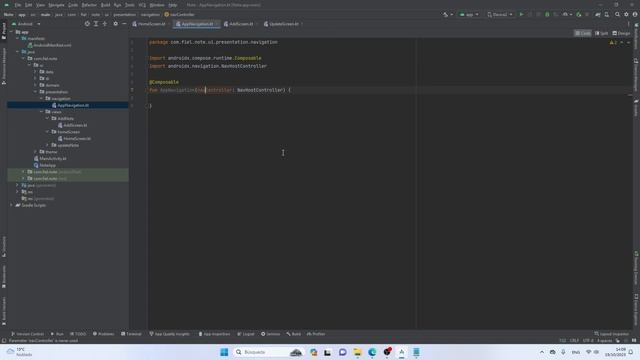Open the Device Manager toolbar icon

(x=607, y=15)
